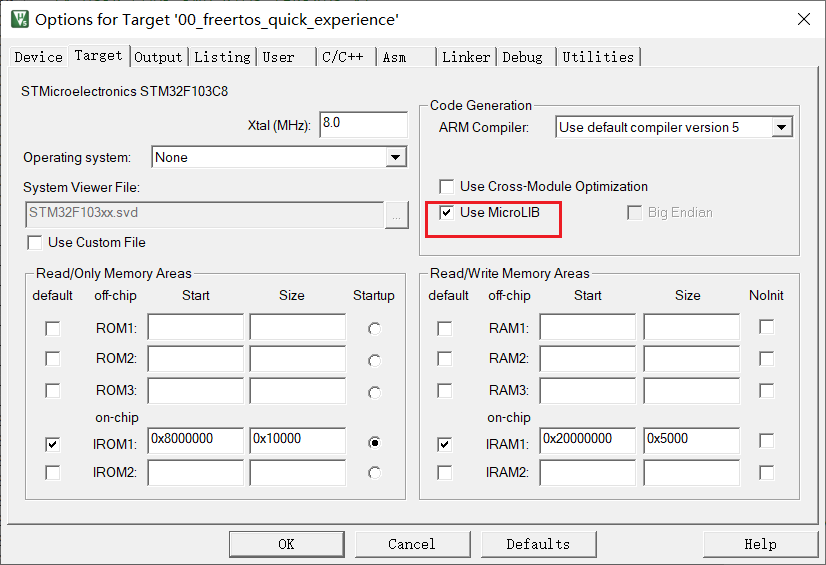Select the ROM1 Startup radio button
This screenshot has height=565, width=826.
tap(375, 329)
